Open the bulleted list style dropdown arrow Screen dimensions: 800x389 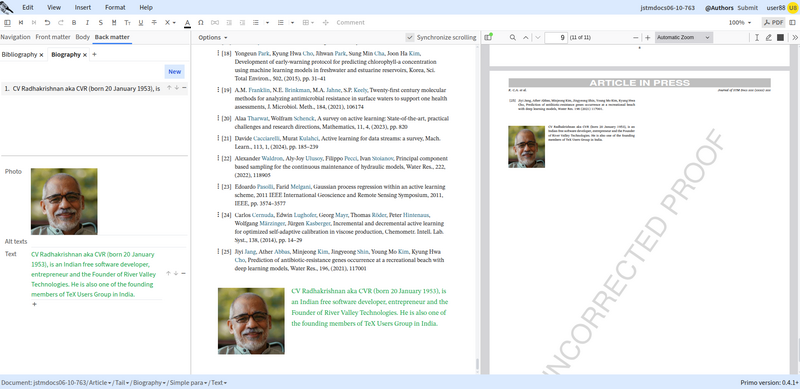tap(267, 22)
